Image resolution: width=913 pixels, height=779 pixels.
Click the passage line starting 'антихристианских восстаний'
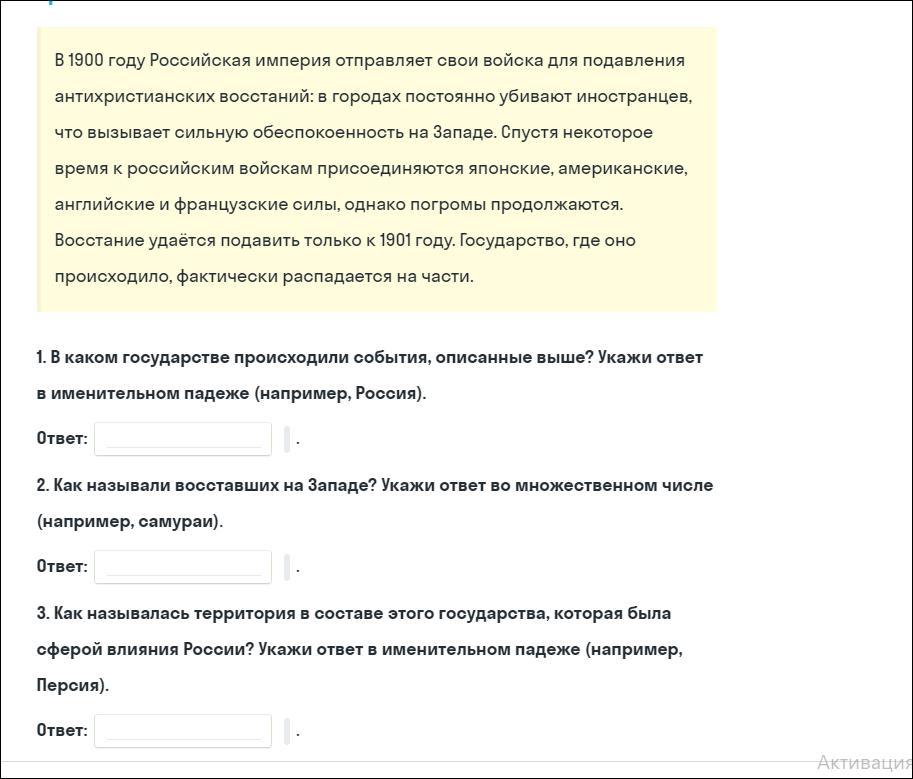[x=373, y=97]
